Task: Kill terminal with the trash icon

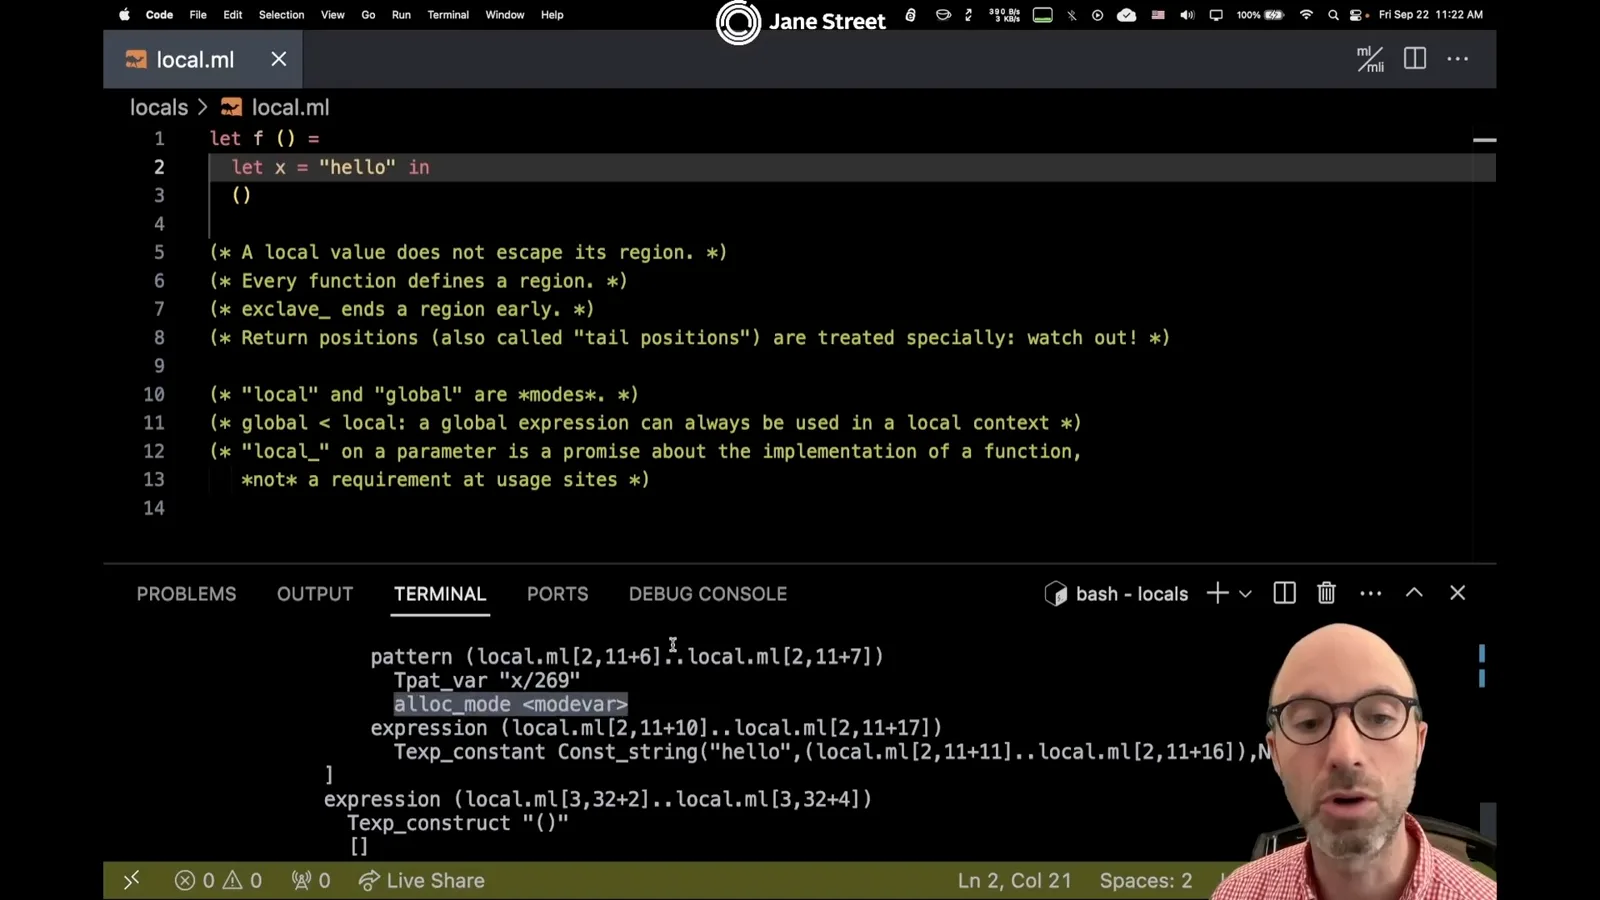Action: point(1326,593)
